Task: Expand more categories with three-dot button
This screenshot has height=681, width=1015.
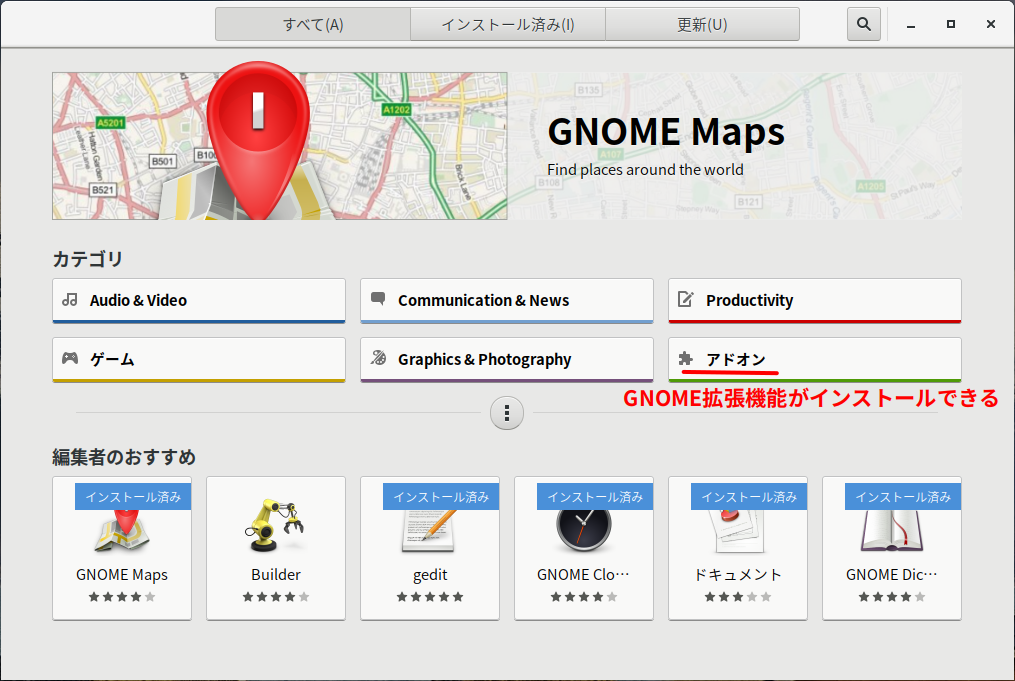Action: pos(507,413)
